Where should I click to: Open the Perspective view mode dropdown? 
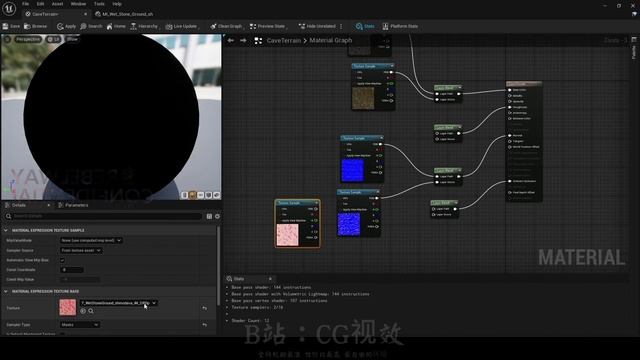pyautogui.click(x=28, y=39)
